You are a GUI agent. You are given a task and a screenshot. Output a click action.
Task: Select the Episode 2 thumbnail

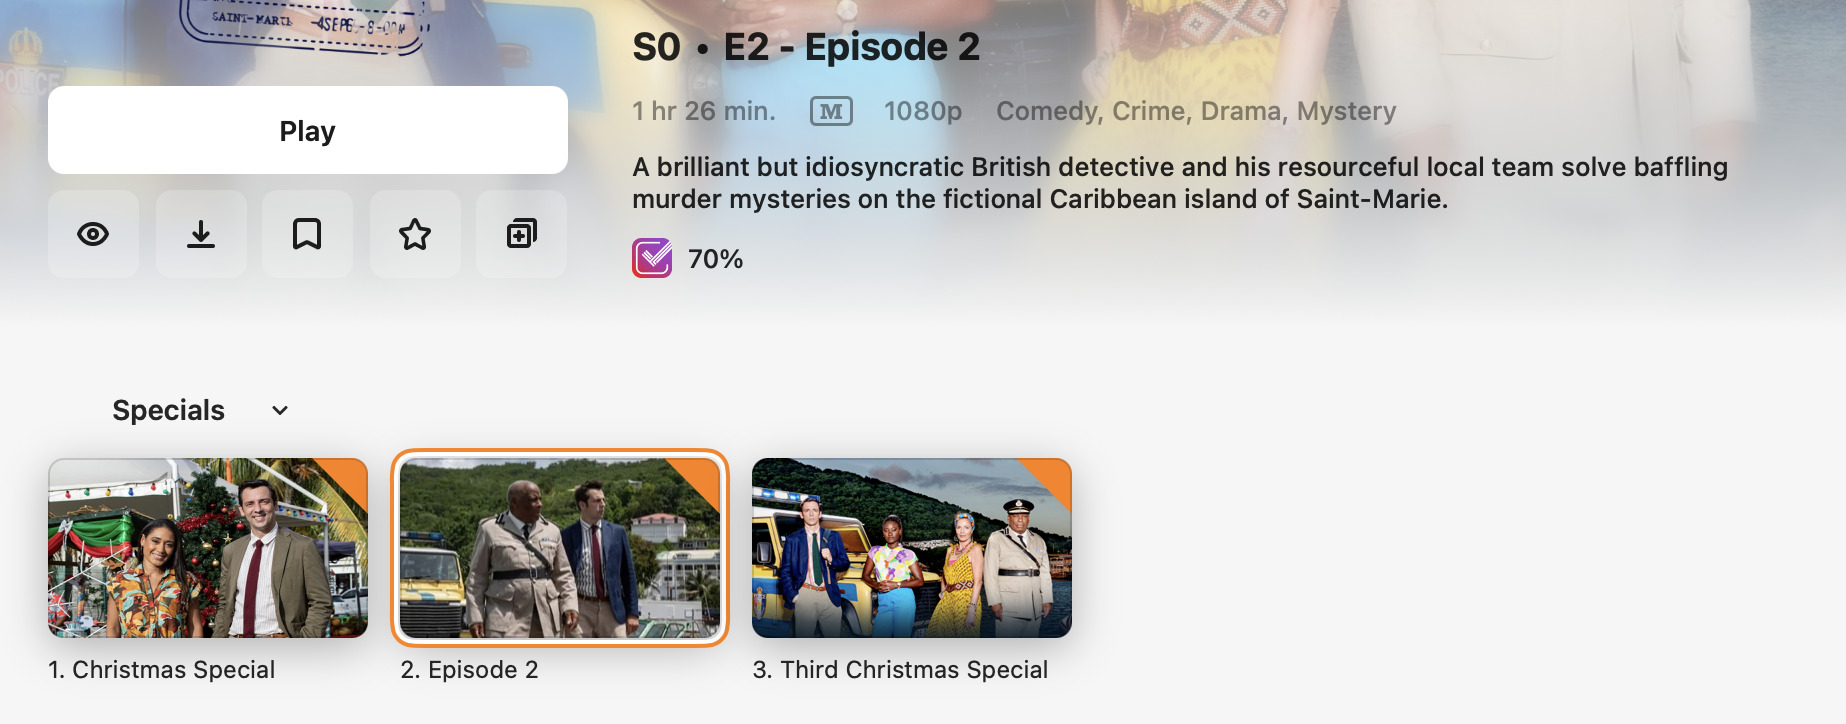point(560,548)
